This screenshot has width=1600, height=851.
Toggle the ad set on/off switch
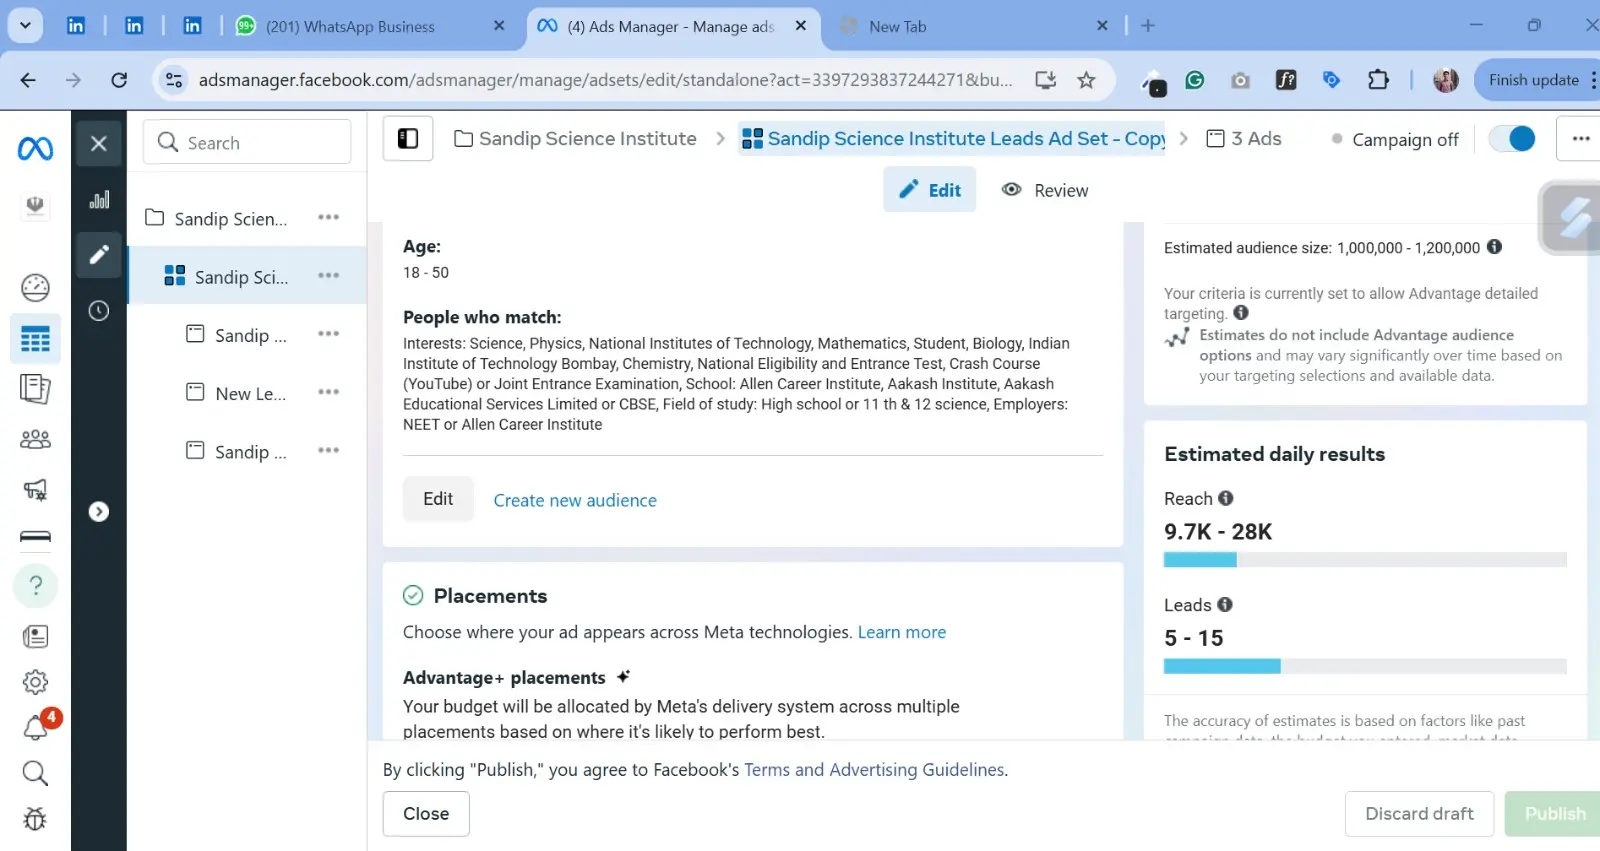coord(1512,139)
